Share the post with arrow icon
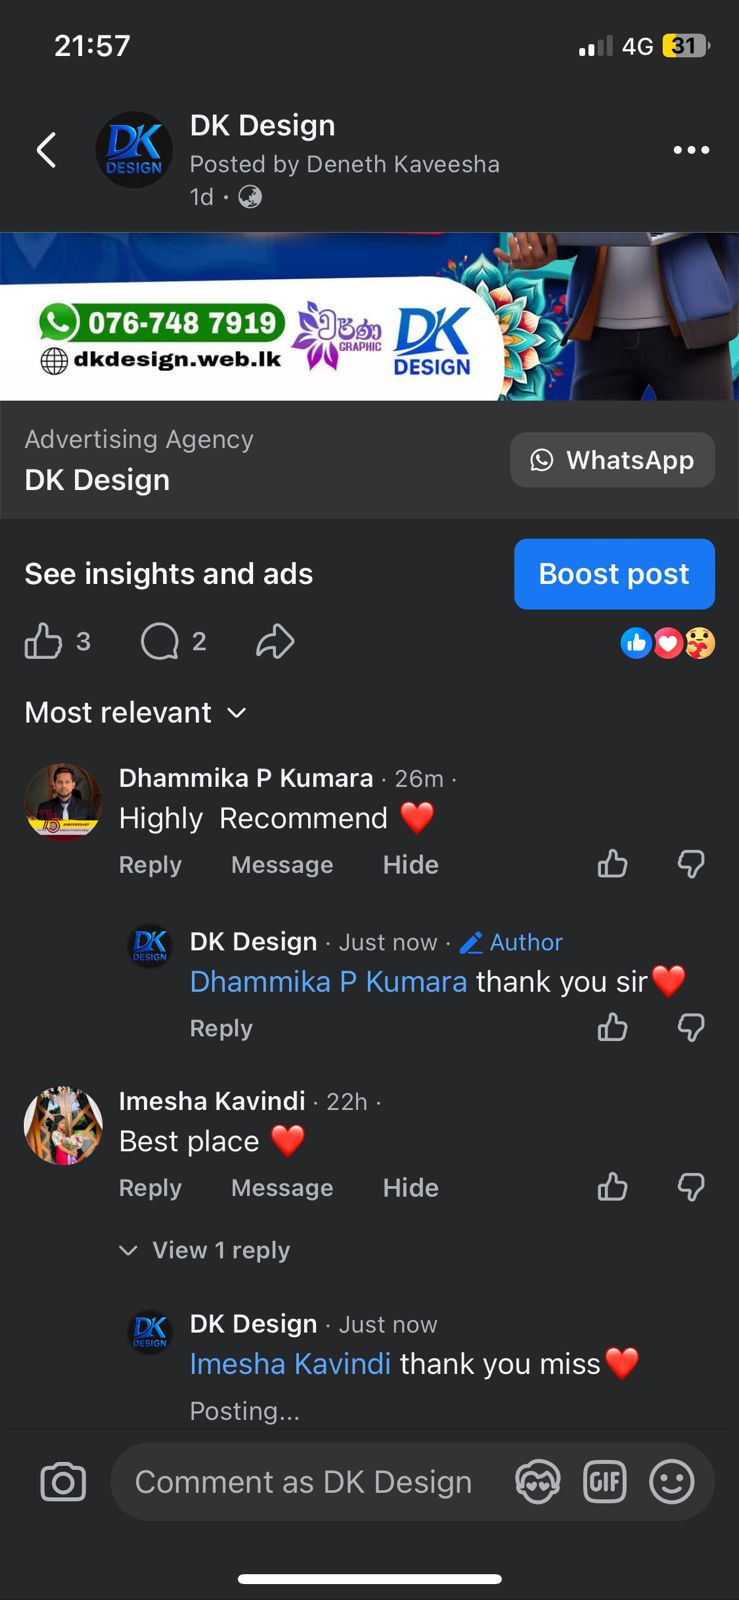This screenshot has width=739, height=1600. pyautogui.click(x=275, y=641)
